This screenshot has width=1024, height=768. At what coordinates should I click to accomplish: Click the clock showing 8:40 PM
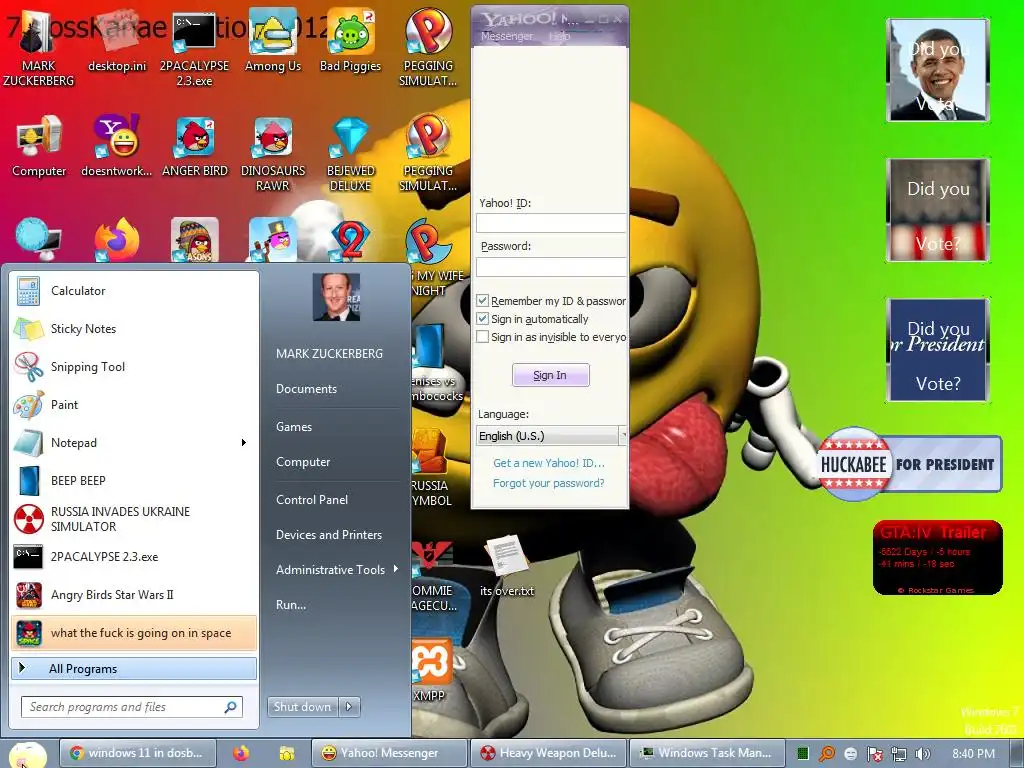coord(973,754)
